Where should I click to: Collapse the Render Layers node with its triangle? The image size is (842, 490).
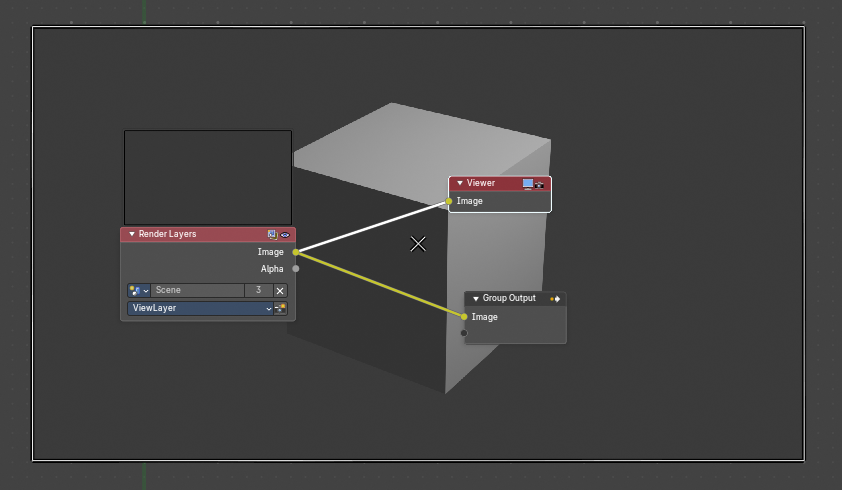pos(132,234)
